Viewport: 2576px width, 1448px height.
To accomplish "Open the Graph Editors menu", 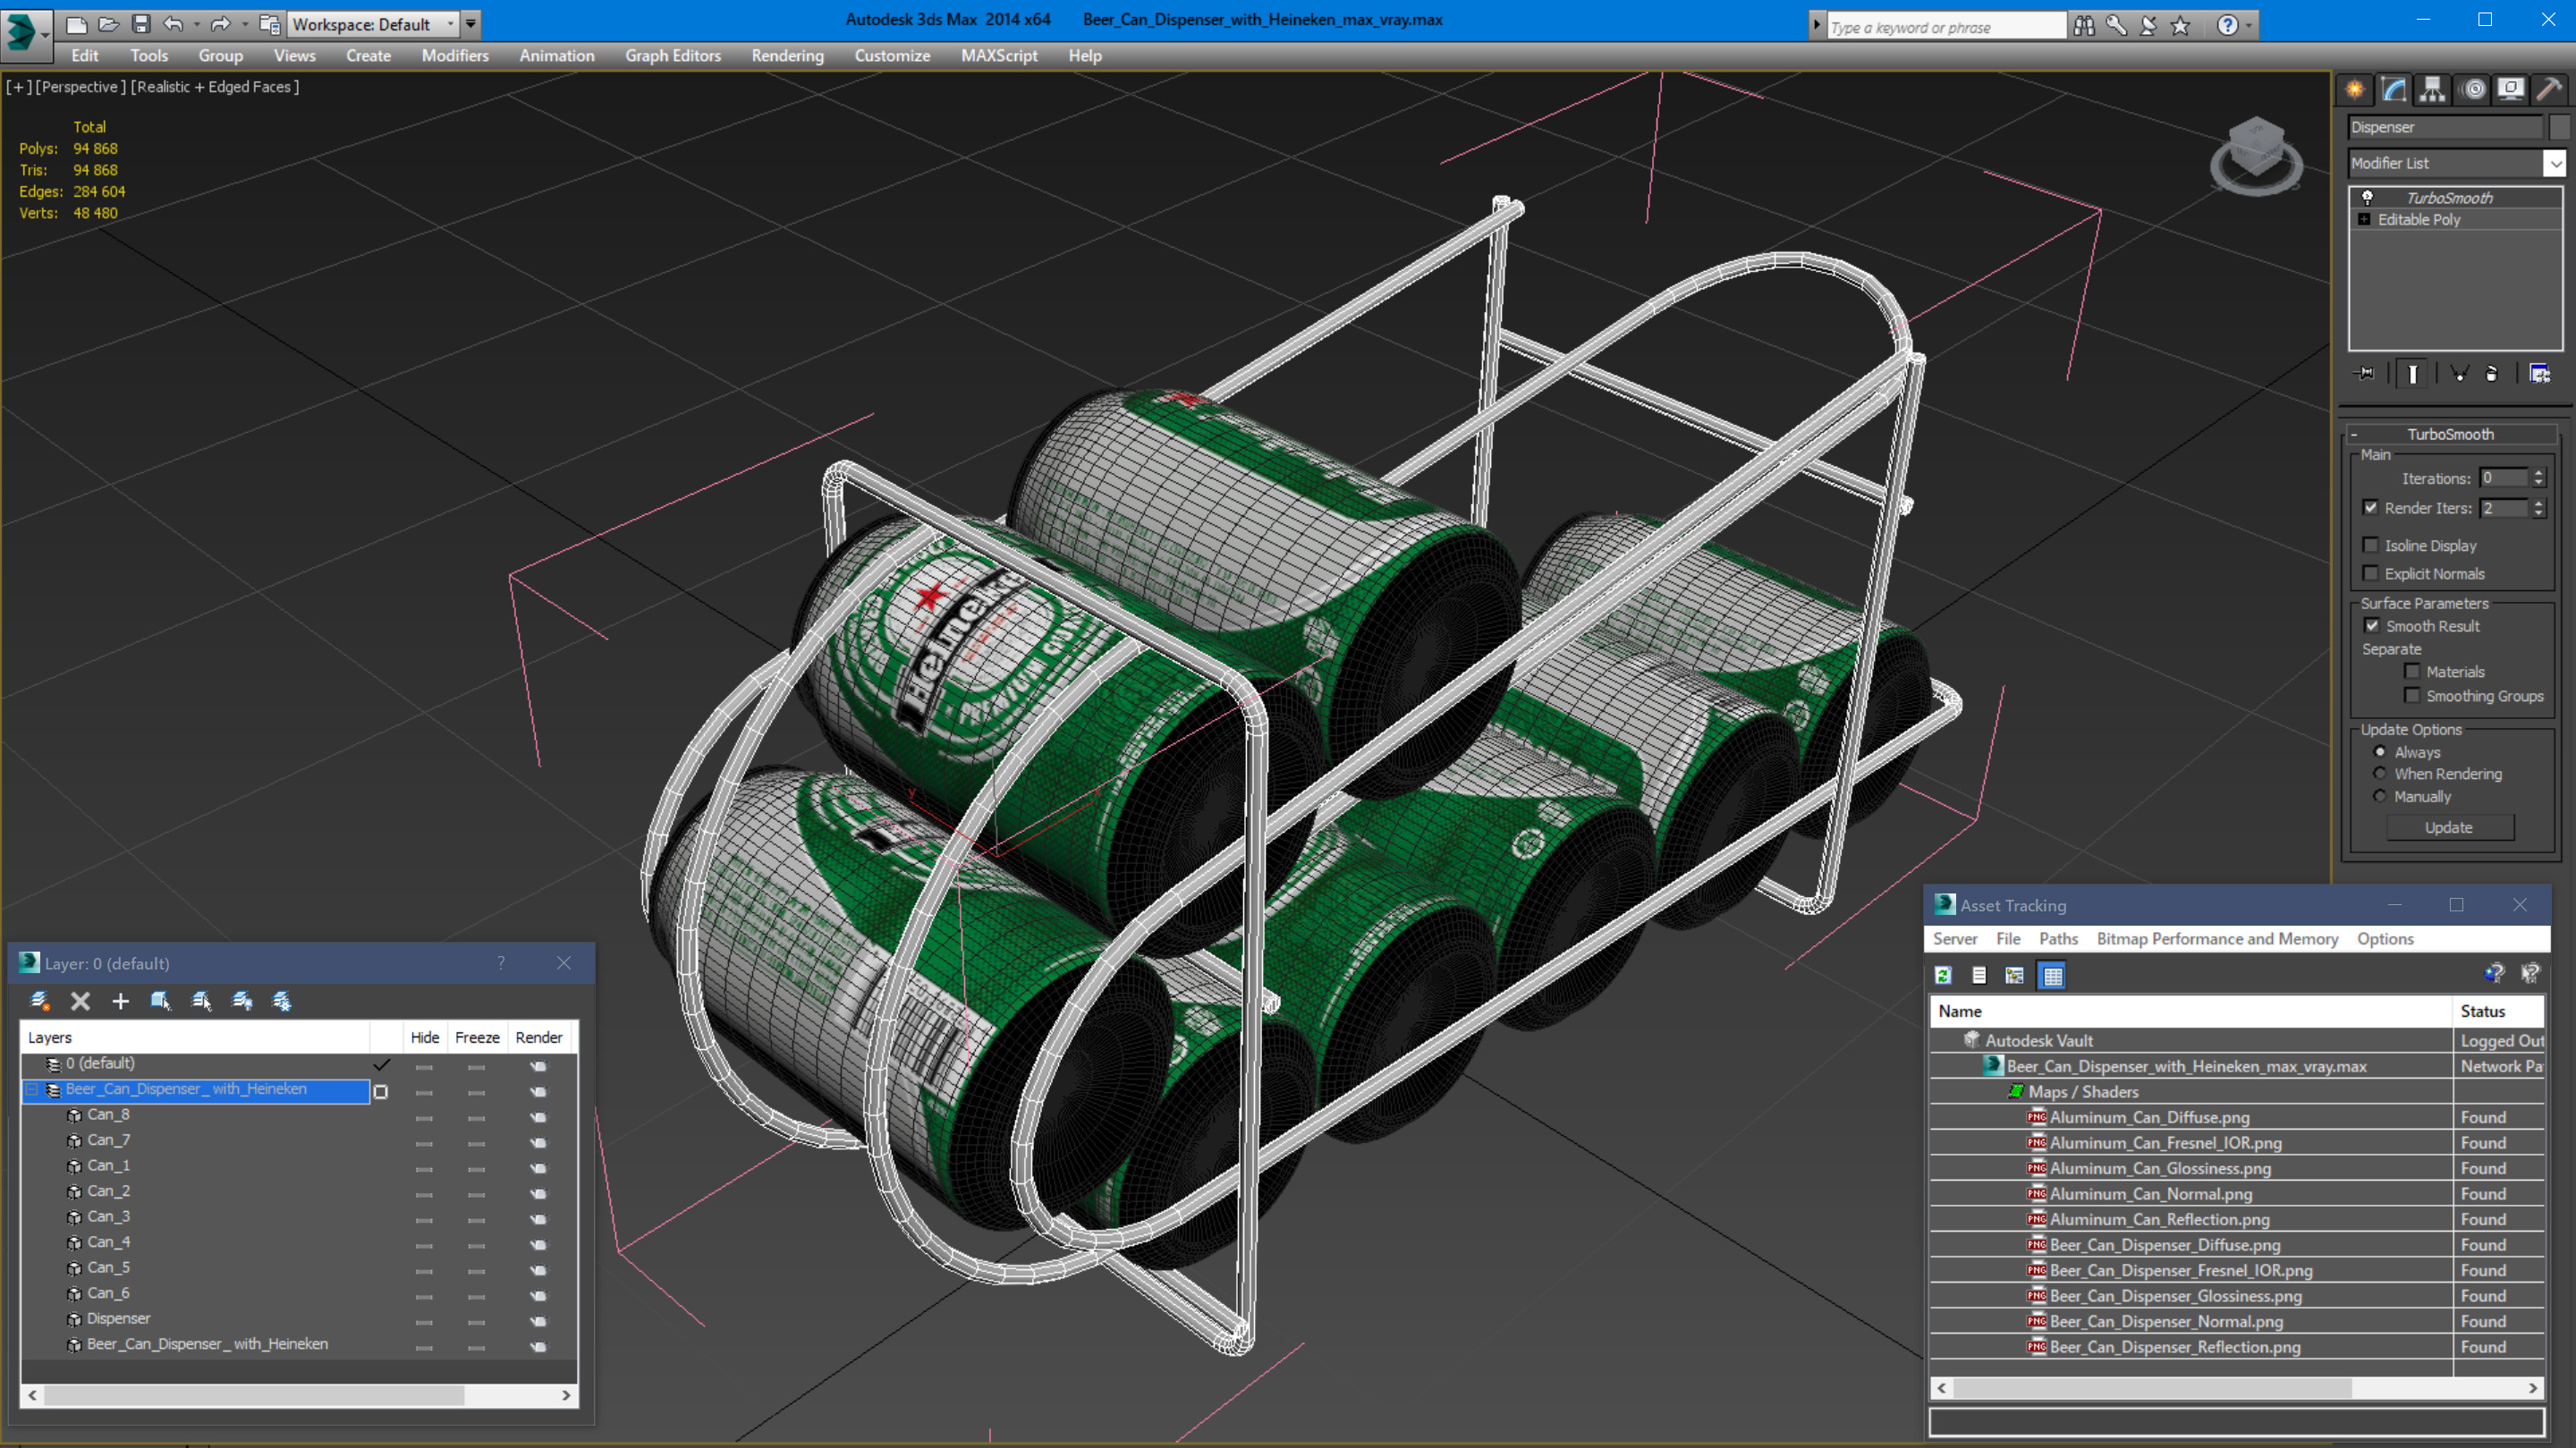I will [672, 56].
